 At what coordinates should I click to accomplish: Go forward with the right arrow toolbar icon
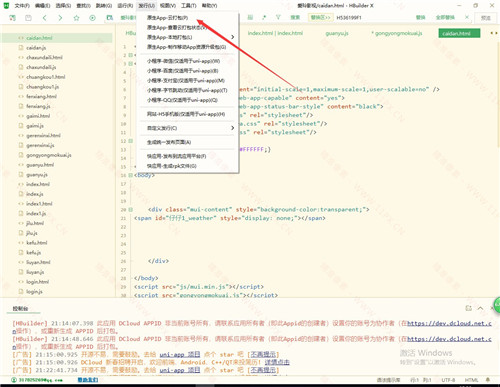(x=60, y=18)
